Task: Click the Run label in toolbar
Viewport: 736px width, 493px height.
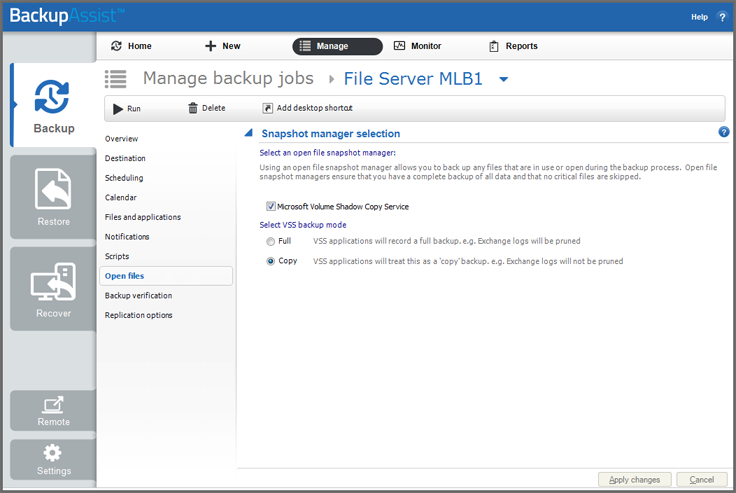Action: (x=134, y=109)
